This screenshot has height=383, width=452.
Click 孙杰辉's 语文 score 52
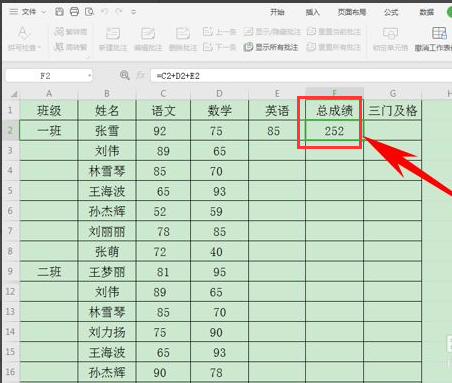click(x=163, y=211)
